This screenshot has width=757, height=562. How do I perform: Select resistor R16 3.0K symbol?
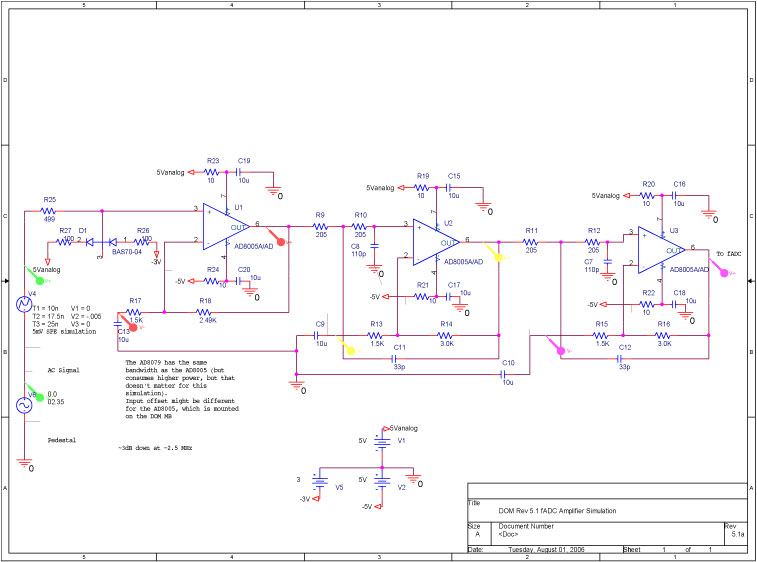pyautogui.click(x=662, y=335)
